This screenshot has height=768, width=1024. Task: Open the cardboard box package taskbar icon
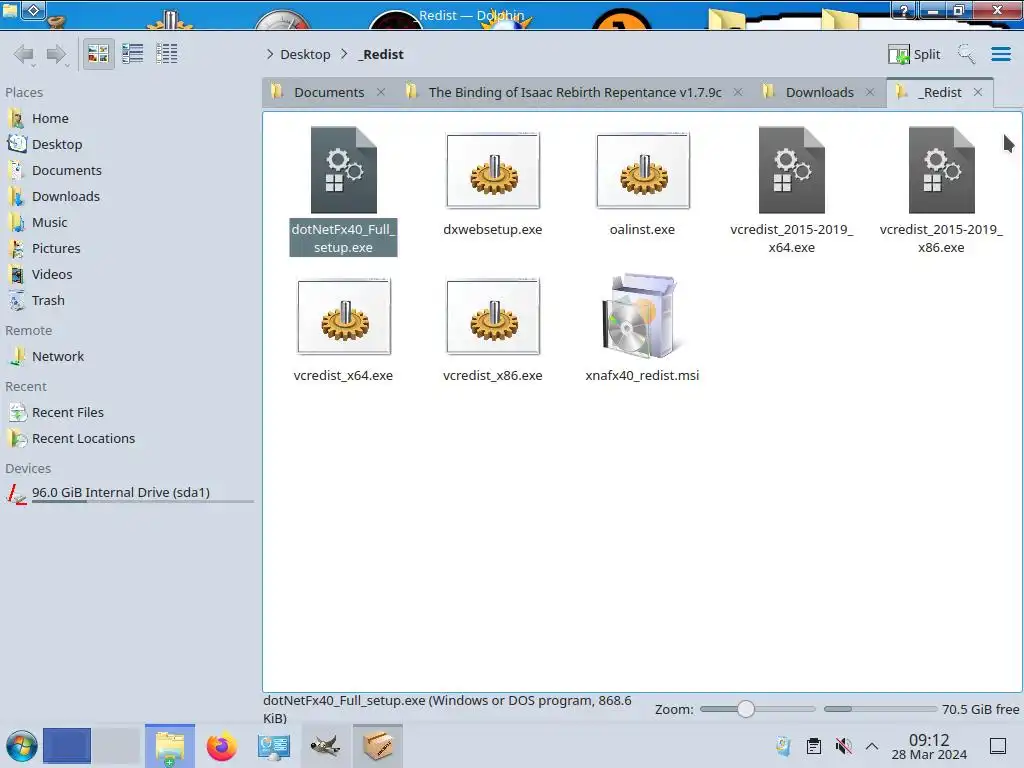coord(377,746)
